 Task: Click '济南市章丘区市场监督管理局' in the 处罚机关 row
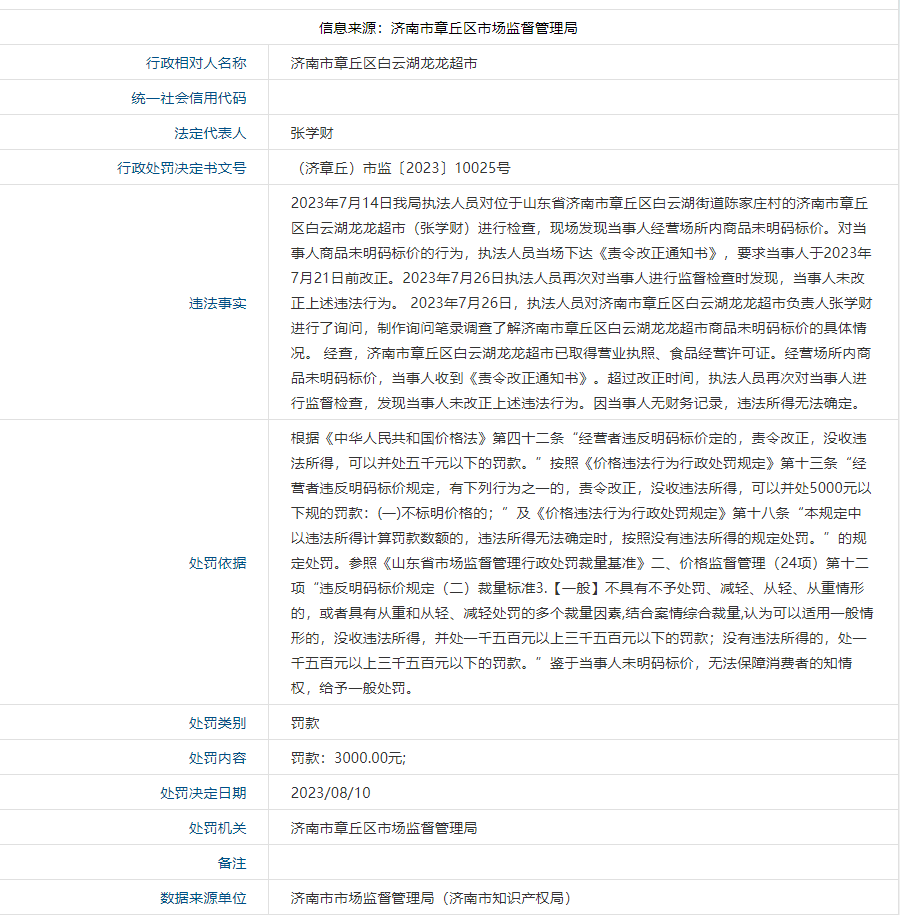pyautogui.click(x=383, y=827)
